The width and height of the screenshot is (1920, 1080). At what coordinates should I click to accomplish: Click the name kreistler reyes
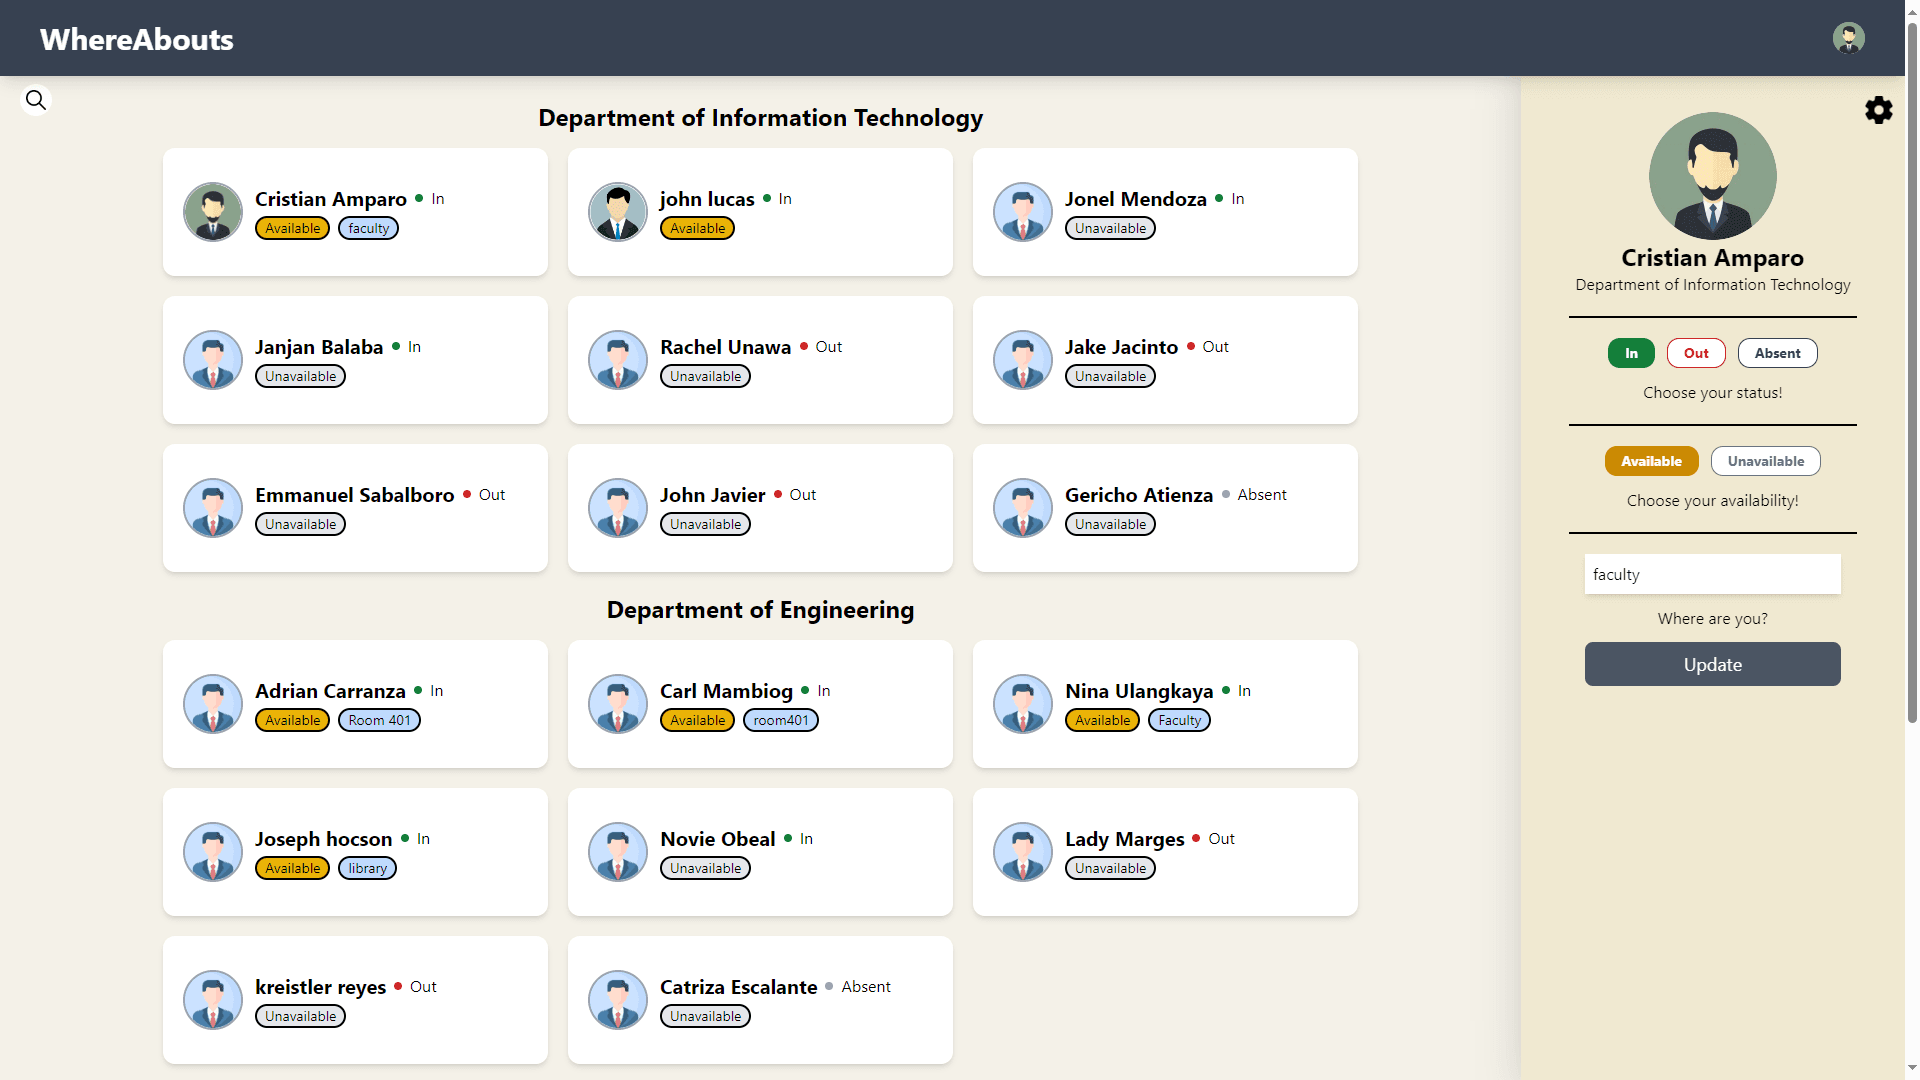click(320, 987)
